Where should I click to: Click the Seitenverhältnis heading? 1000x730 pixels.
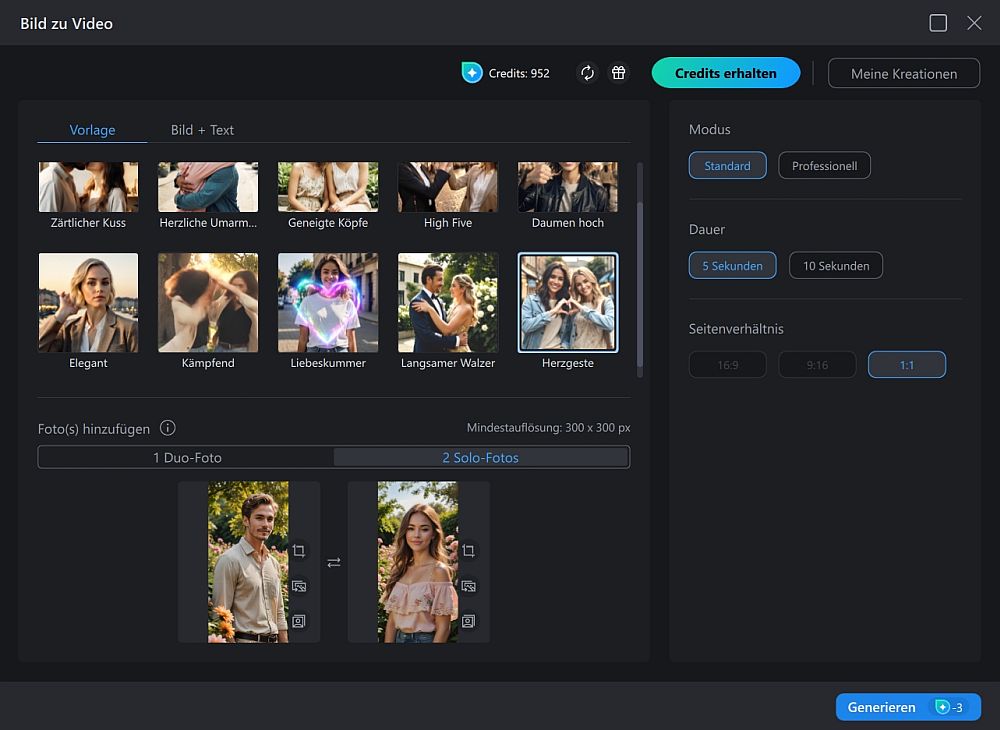[x=736, y=329]
